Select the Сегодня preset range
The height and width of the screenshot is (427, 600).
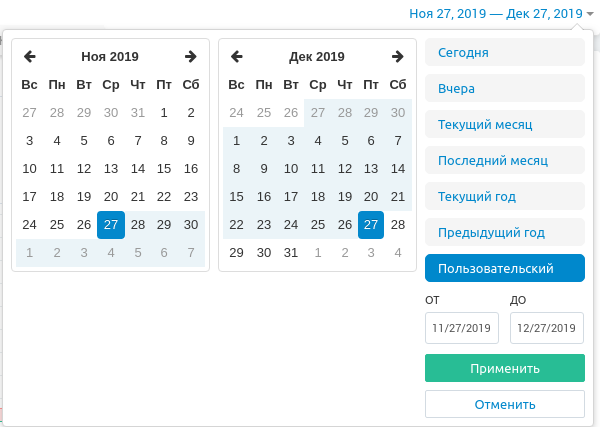click(x=504, y=53)
